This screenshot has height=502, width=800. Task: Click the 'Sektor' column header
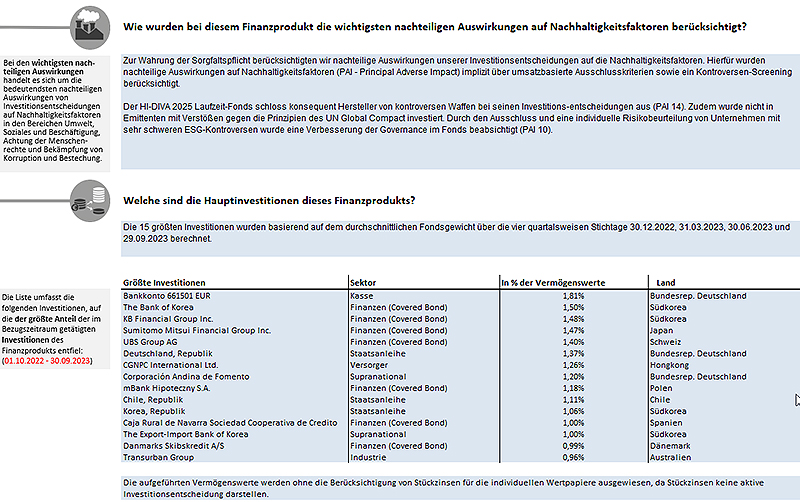pyautogui.click(x=363, y=282)
